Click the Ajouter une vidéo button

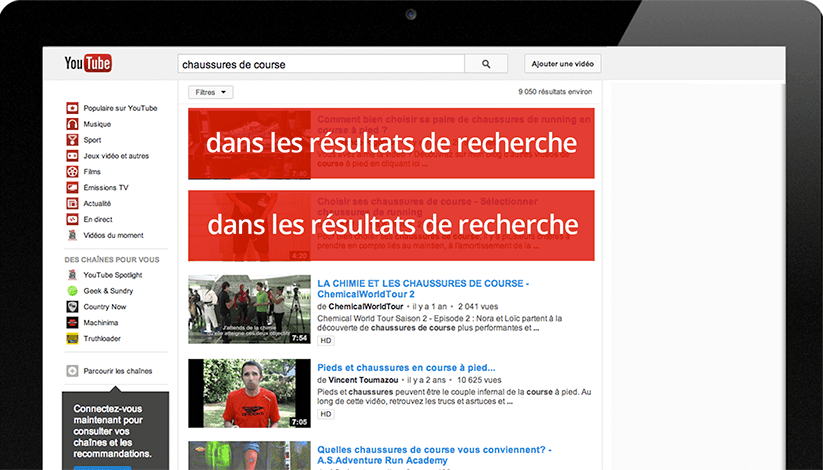tap(563, 64)
